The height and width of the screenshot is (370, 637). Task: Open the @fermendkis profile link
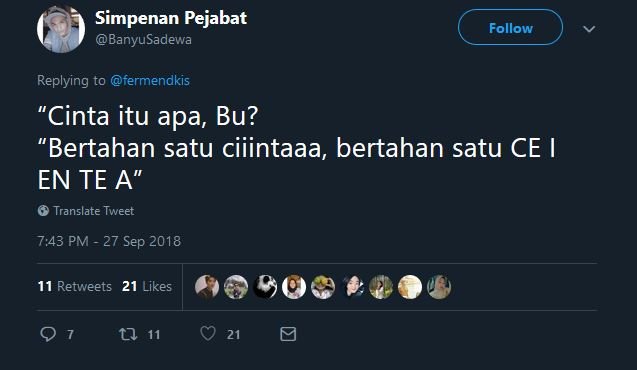150,80
